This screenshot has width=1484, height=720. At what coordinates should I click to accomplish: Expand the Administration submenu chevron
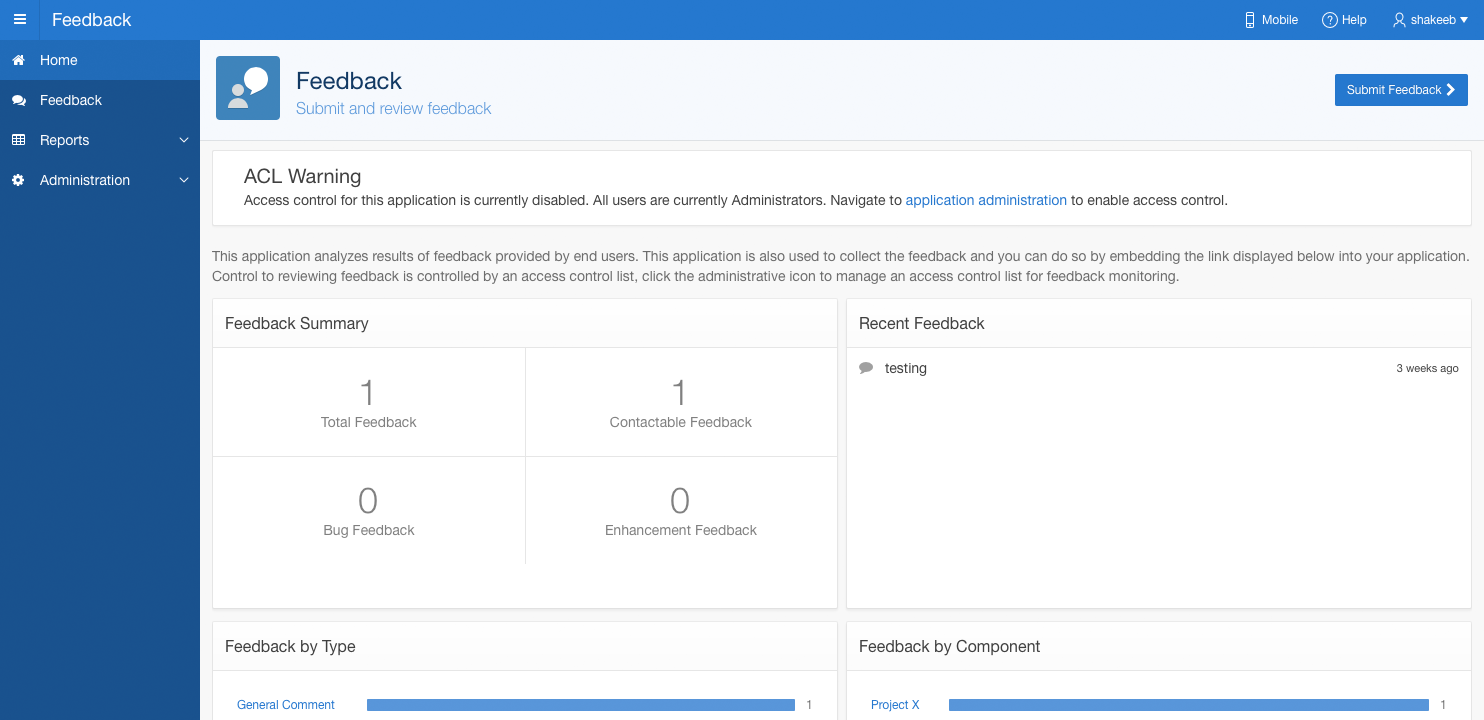coord(183,181)
